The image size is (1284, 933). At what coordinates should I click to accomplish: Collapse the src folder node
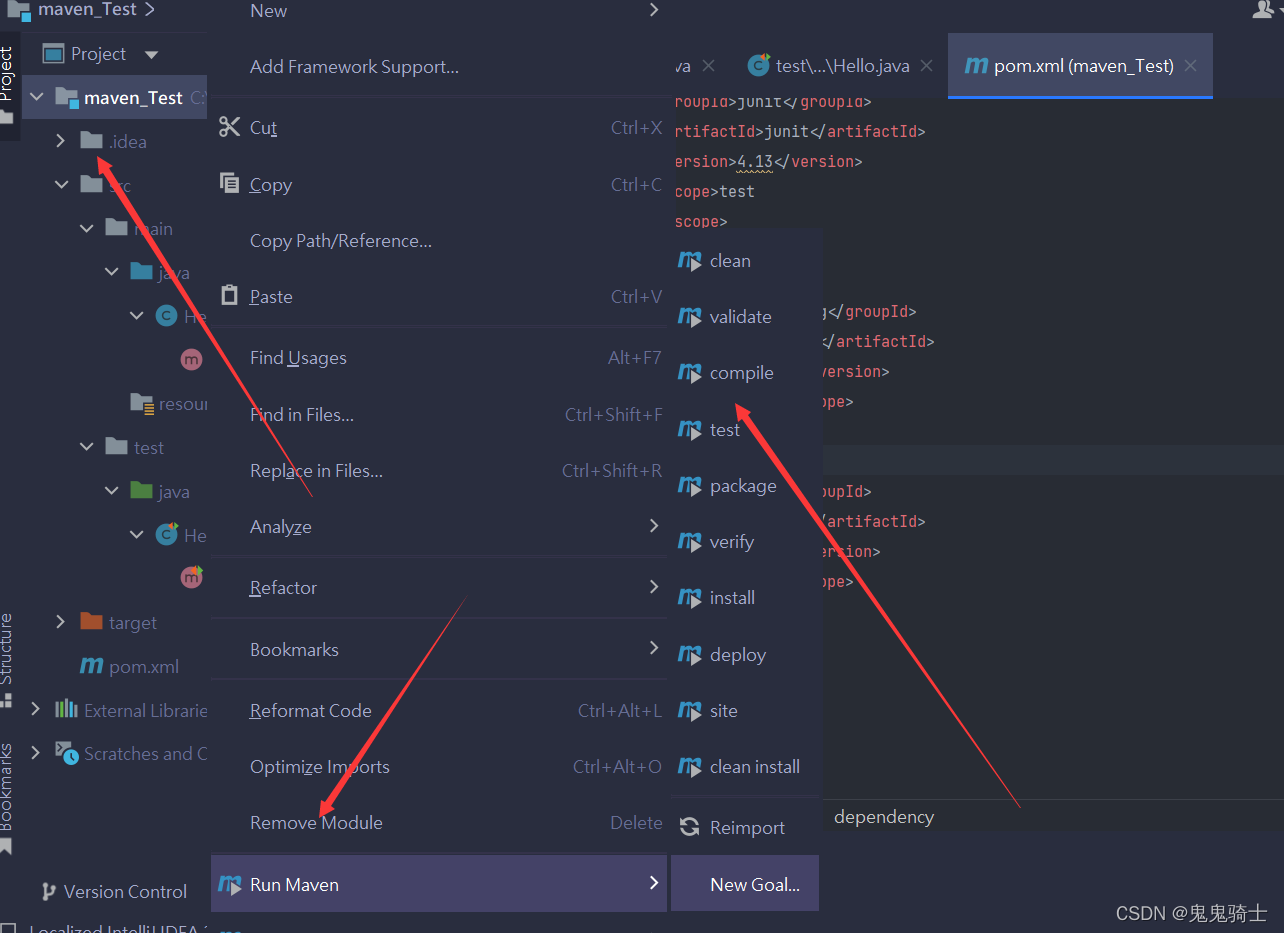point(62,185)
